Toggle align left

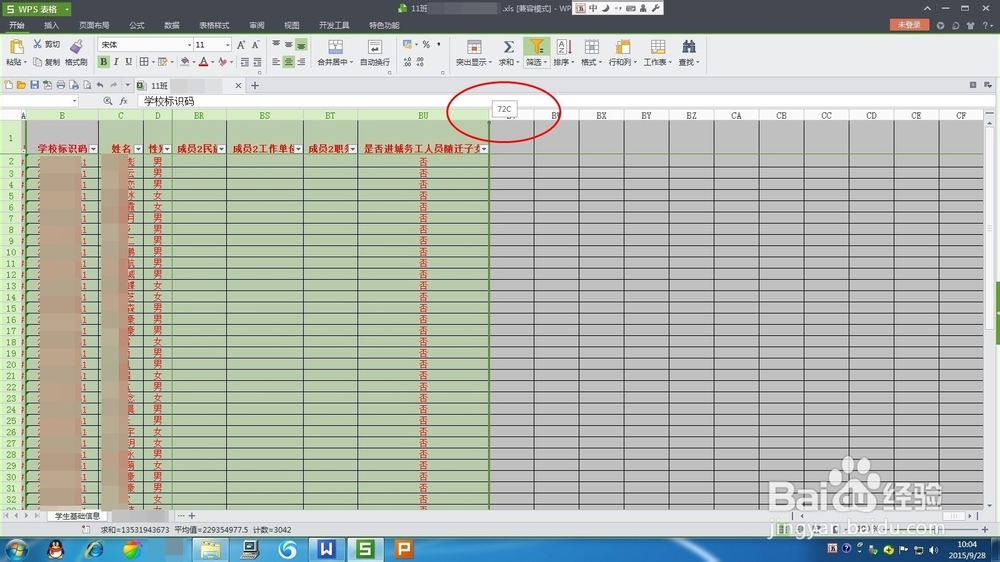click(x=276, y=62)
